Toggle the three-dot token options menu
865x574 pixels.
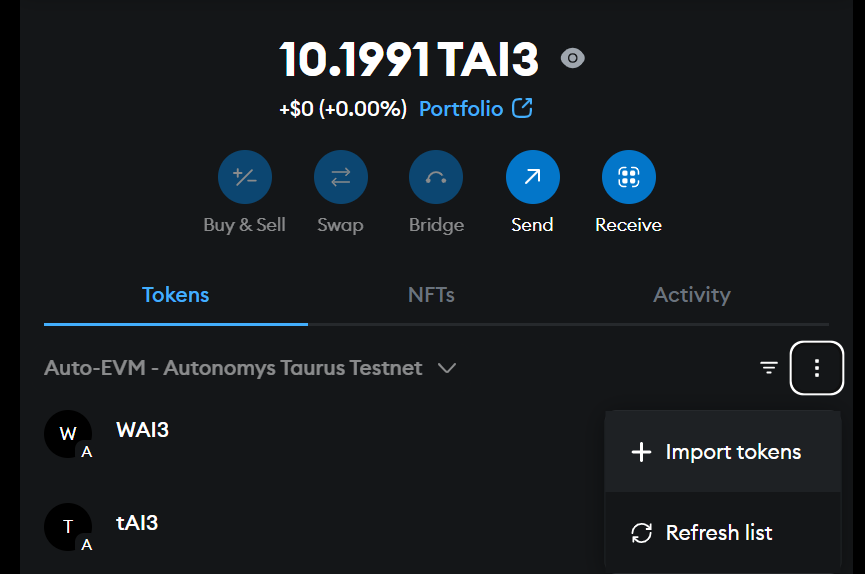[x=816, y=368]
